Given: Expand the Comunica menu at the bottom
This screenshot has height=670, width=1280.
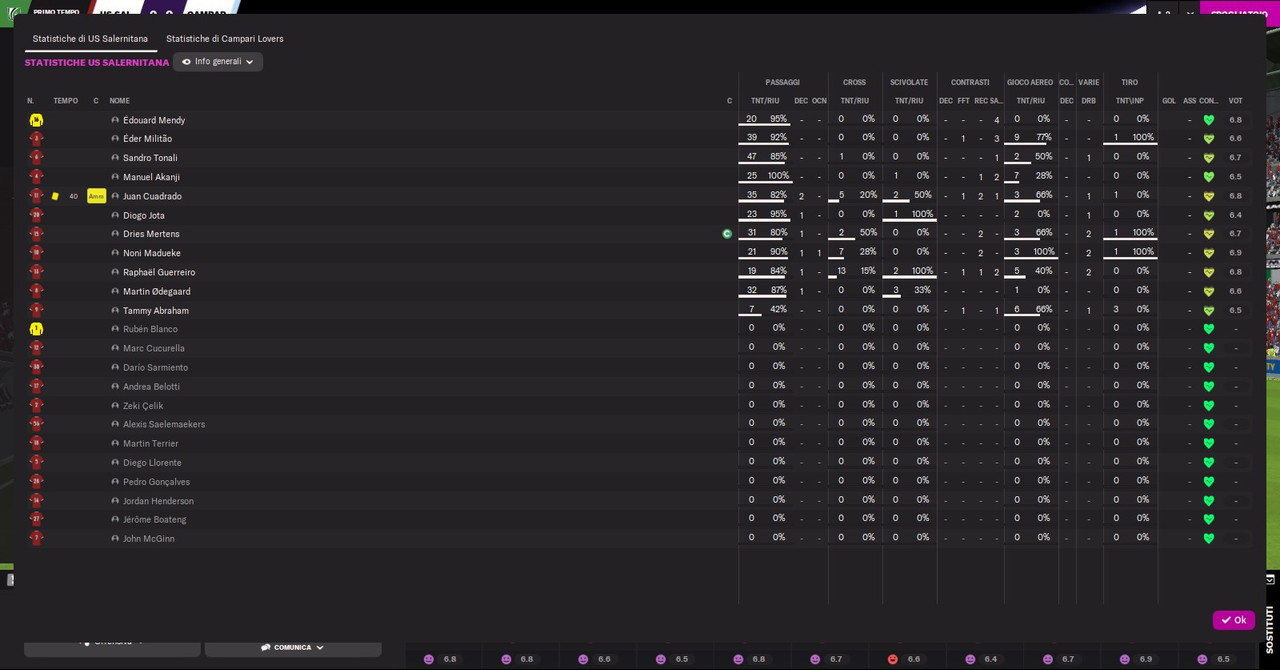Looking at the screenshot, I should 293,648.
